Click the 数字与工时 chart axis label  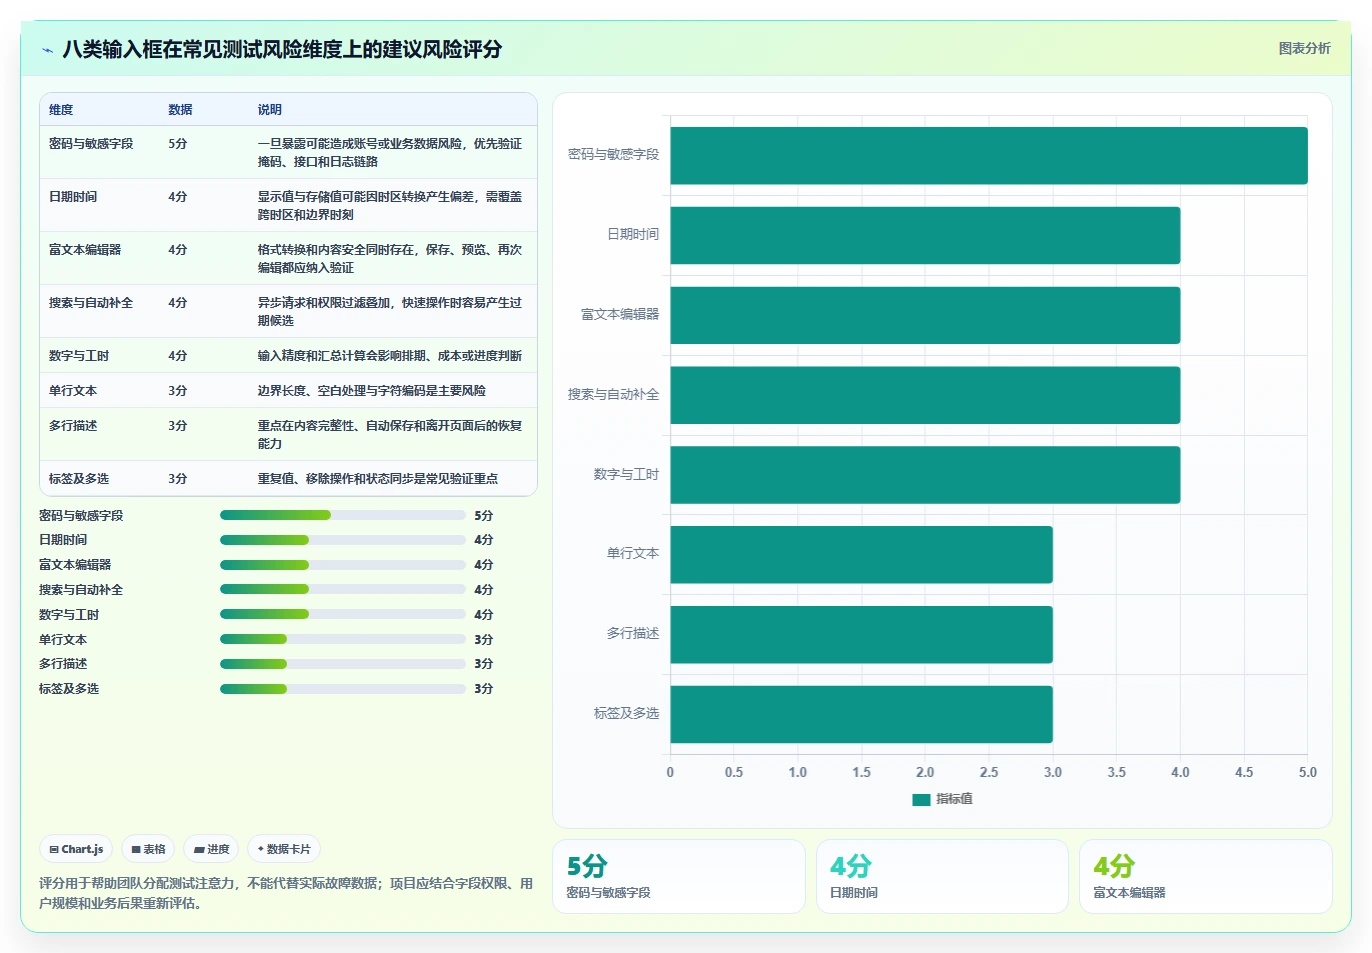point(626,475)
